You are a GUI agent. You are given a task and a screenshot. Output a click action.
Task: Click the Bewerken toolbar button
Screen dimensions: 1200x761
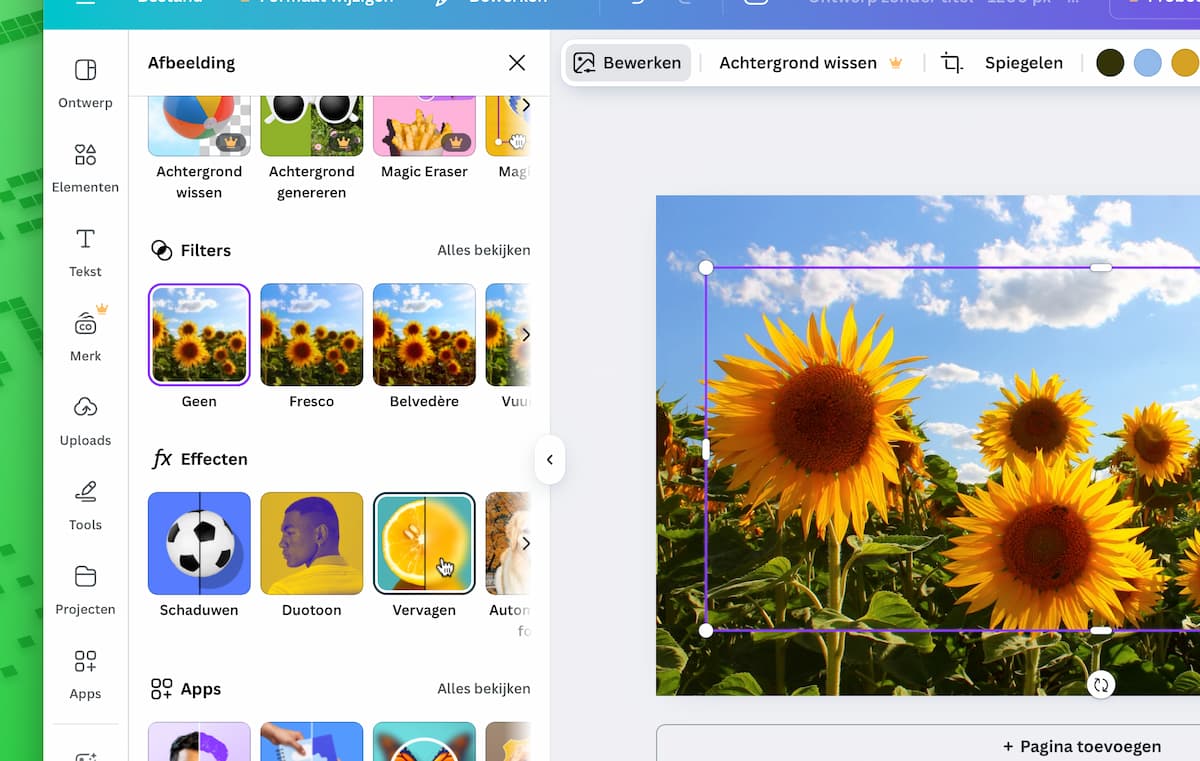point(628,63)
